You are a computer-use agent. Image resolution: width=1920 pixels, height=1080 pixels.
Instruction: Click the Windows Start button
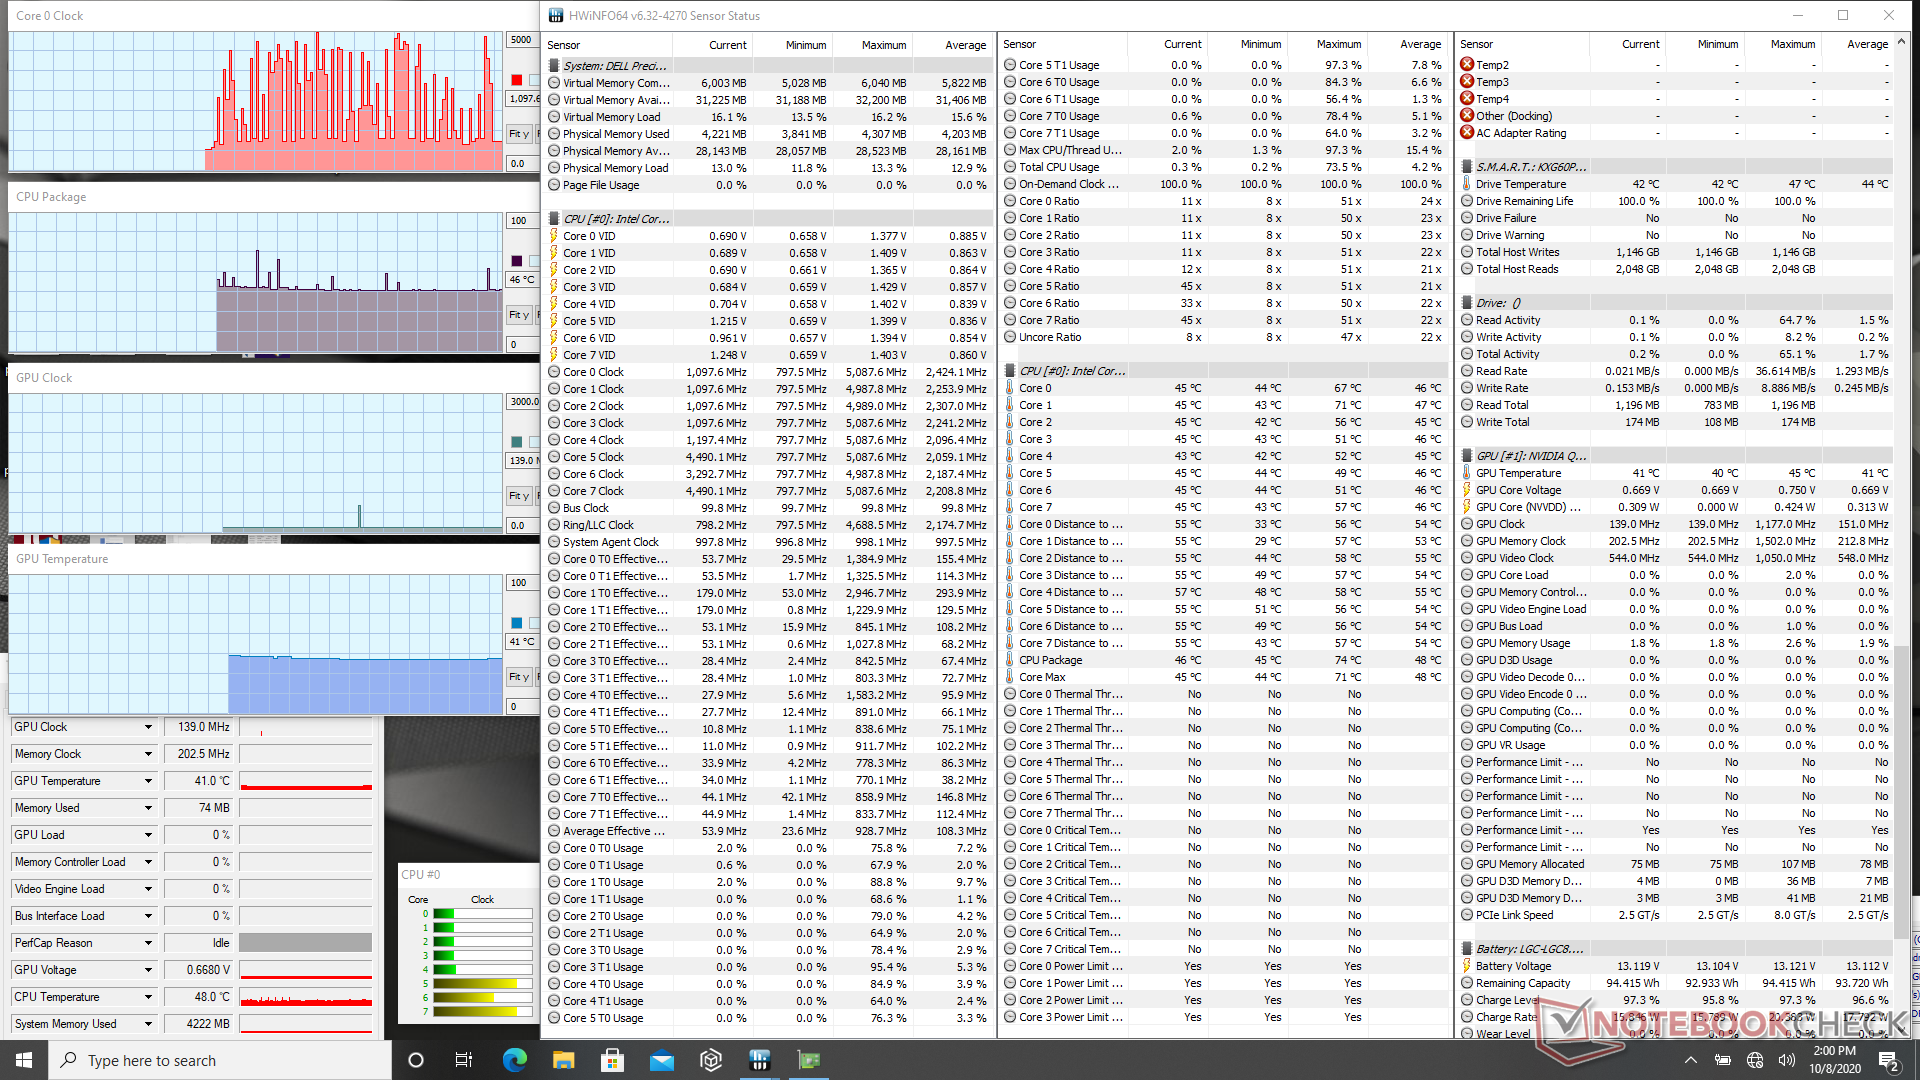click(x=24, y=1060)
